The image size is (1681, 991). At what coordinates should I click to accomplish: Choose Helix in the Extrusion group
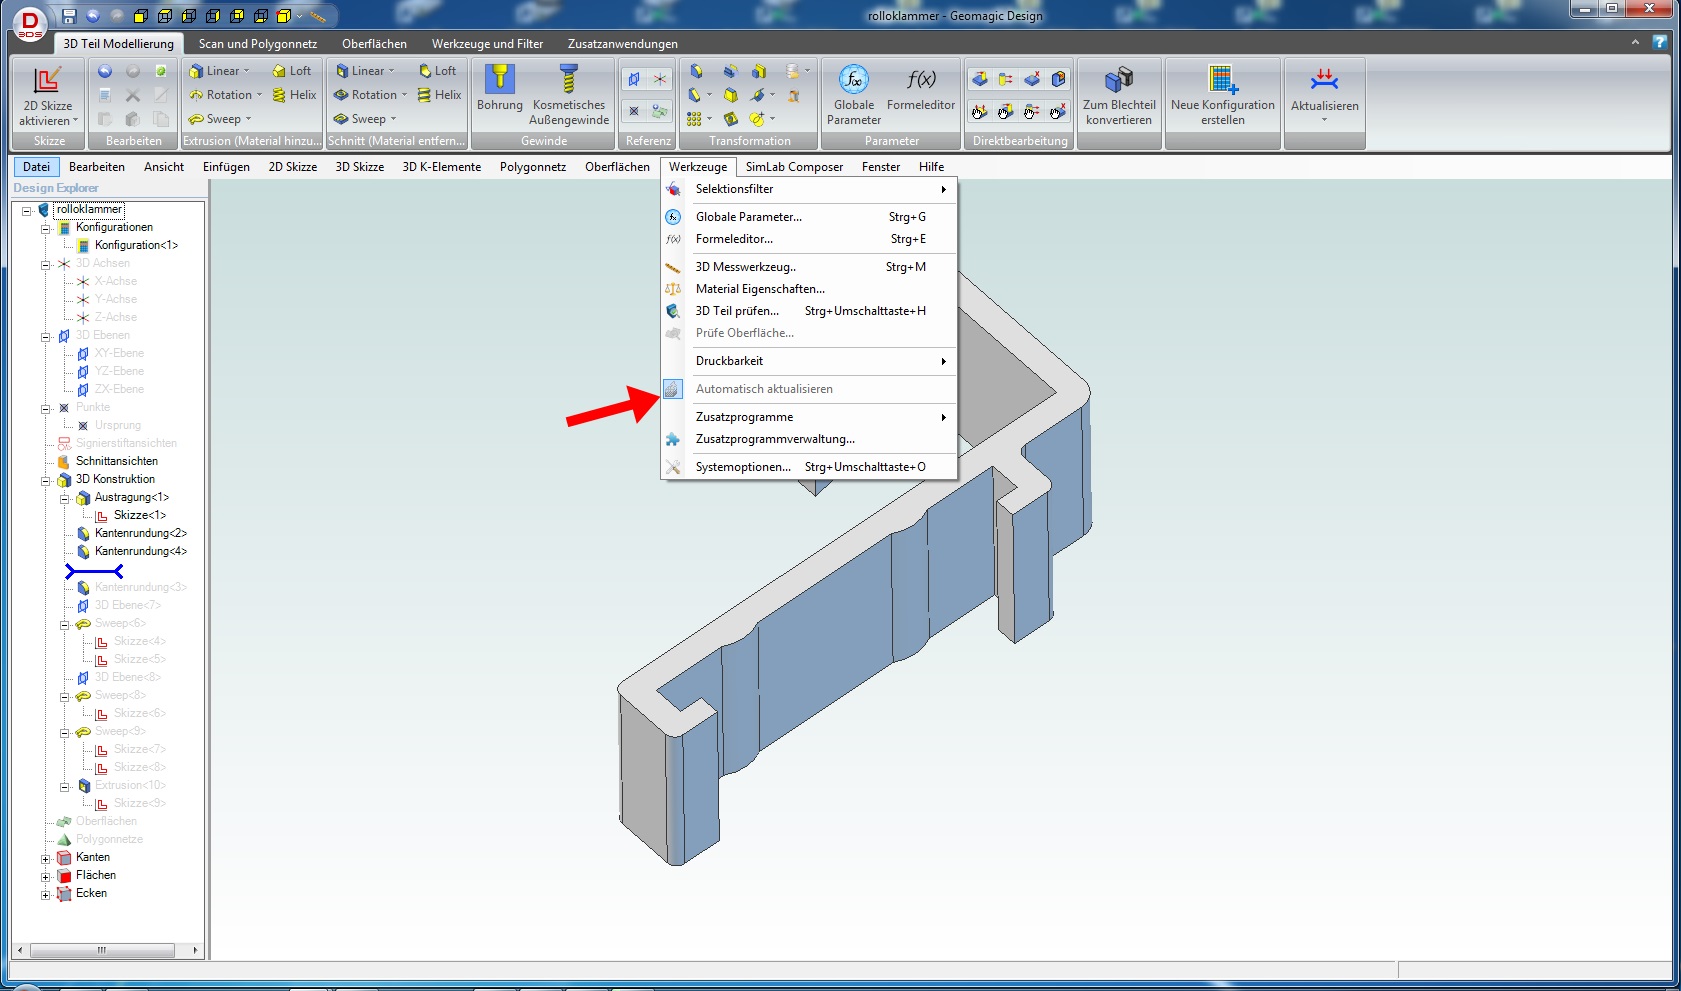point(294,95)
